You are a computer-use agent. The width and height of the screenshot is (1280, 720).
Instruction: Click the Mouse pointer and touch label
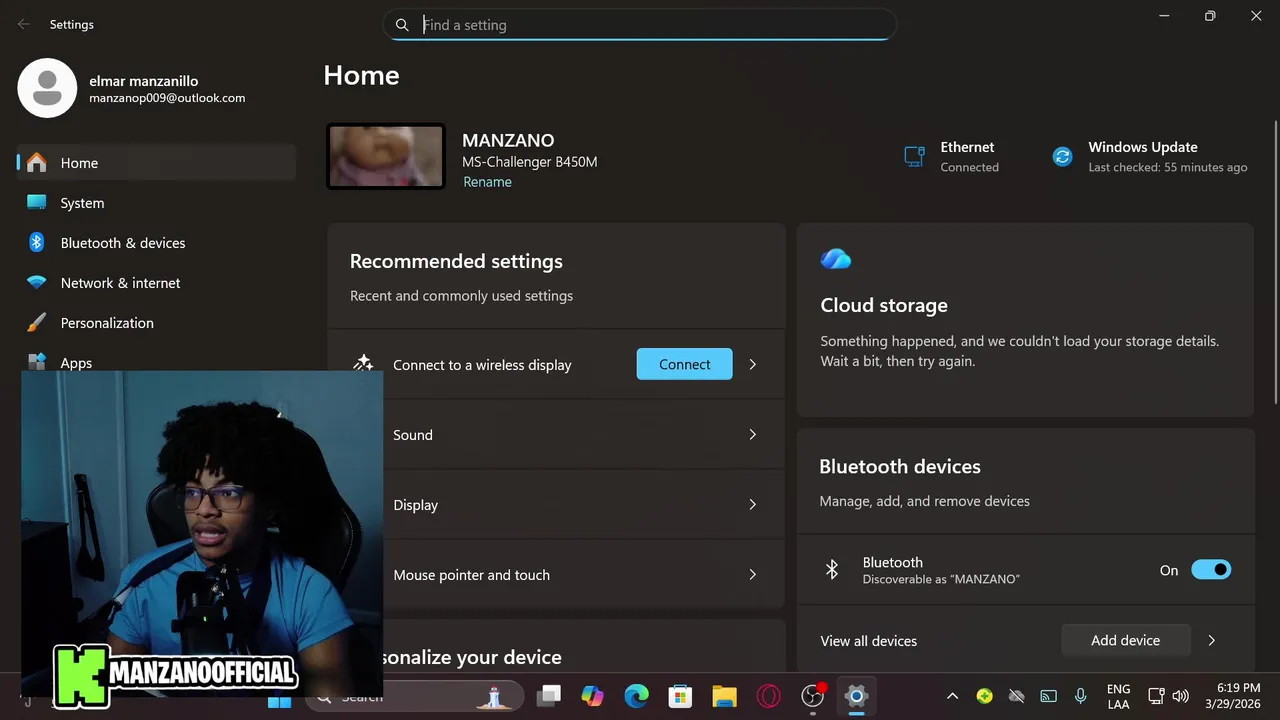click(x=472, y=575)
